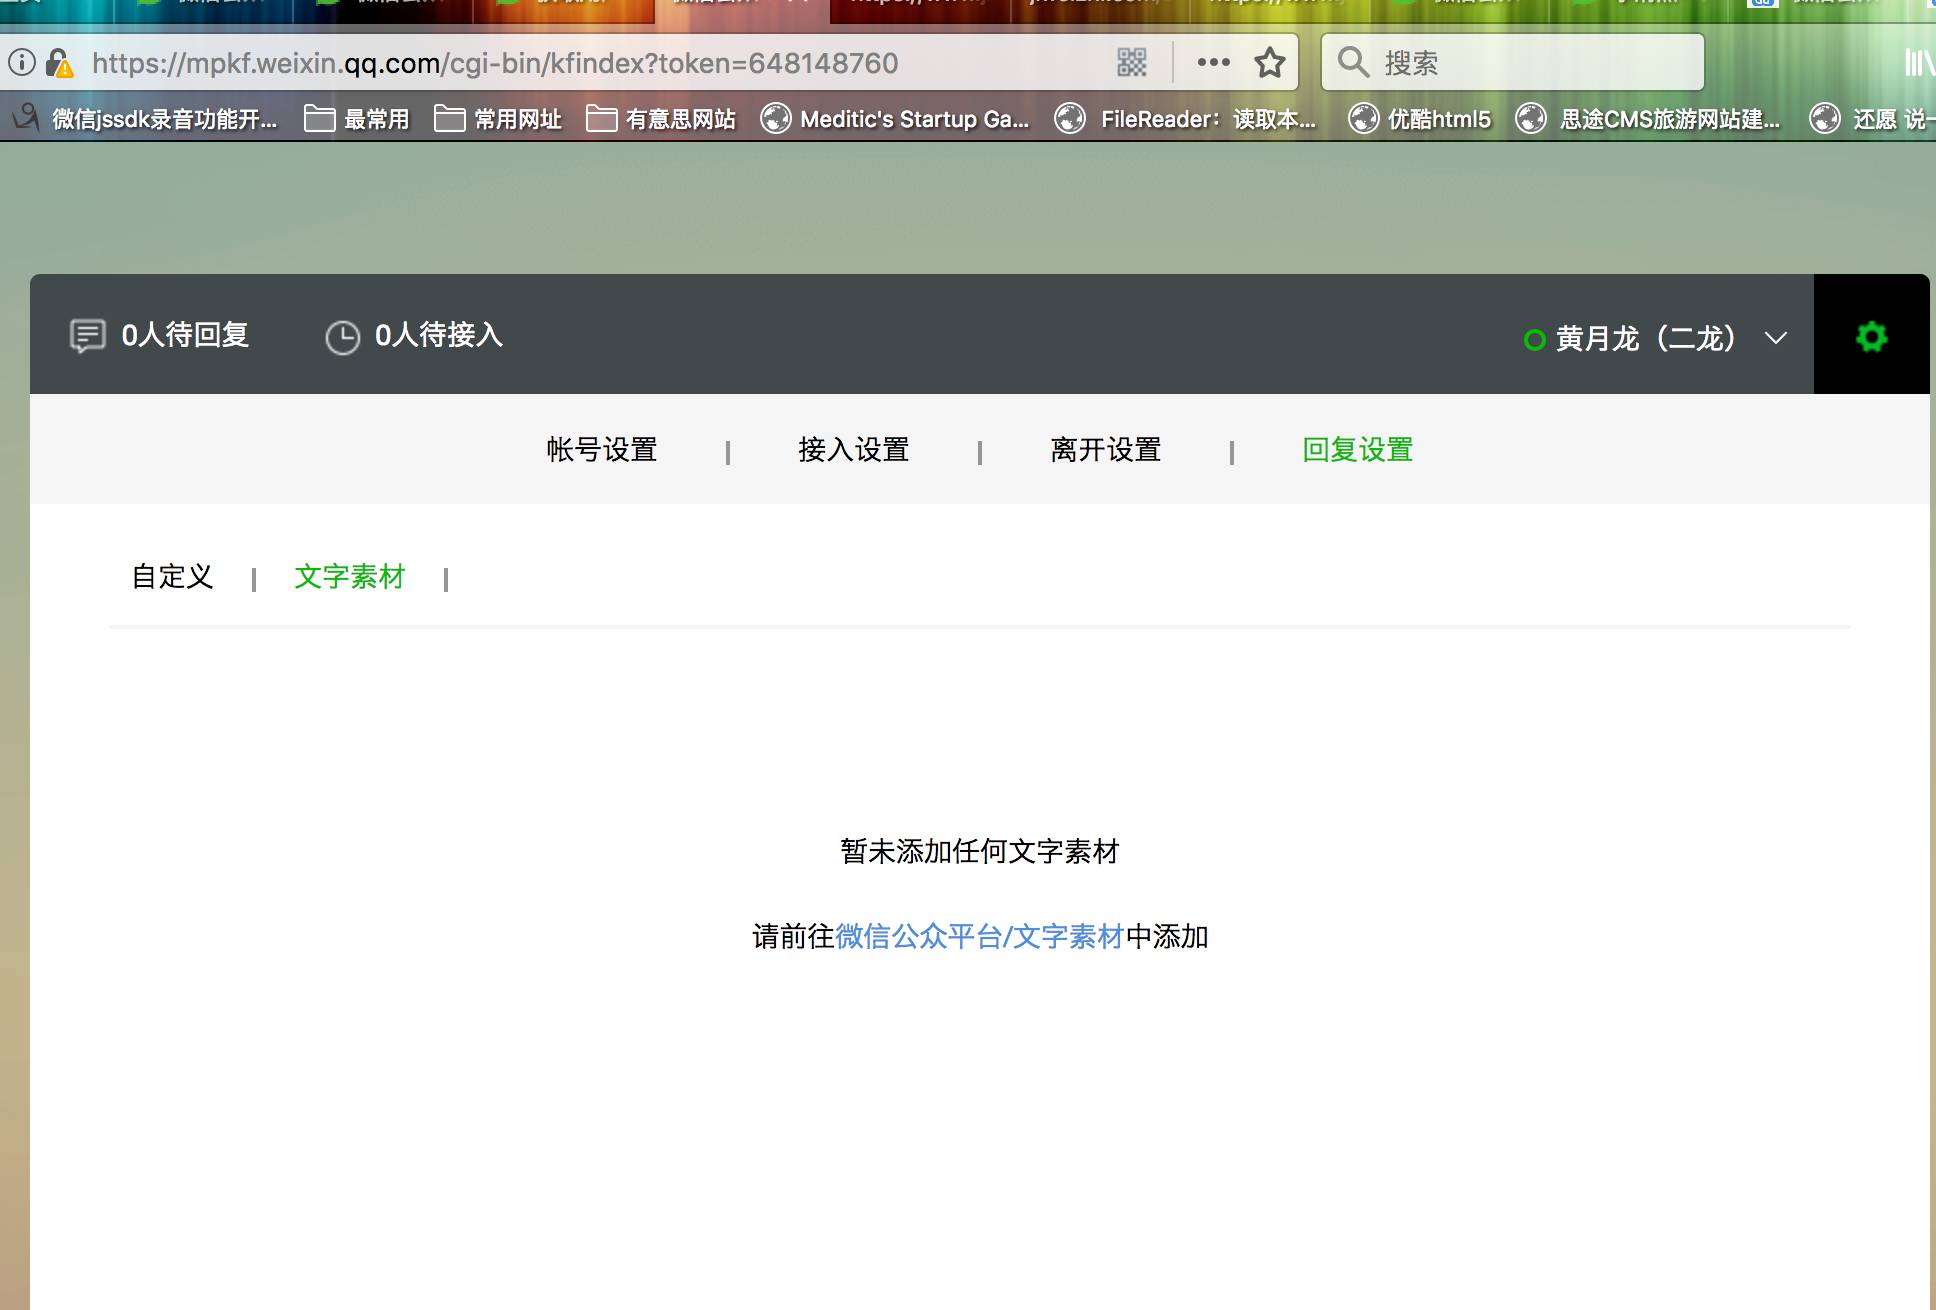Select the 离开设置 tab
The image size is (1936, 1310).
1105,450
